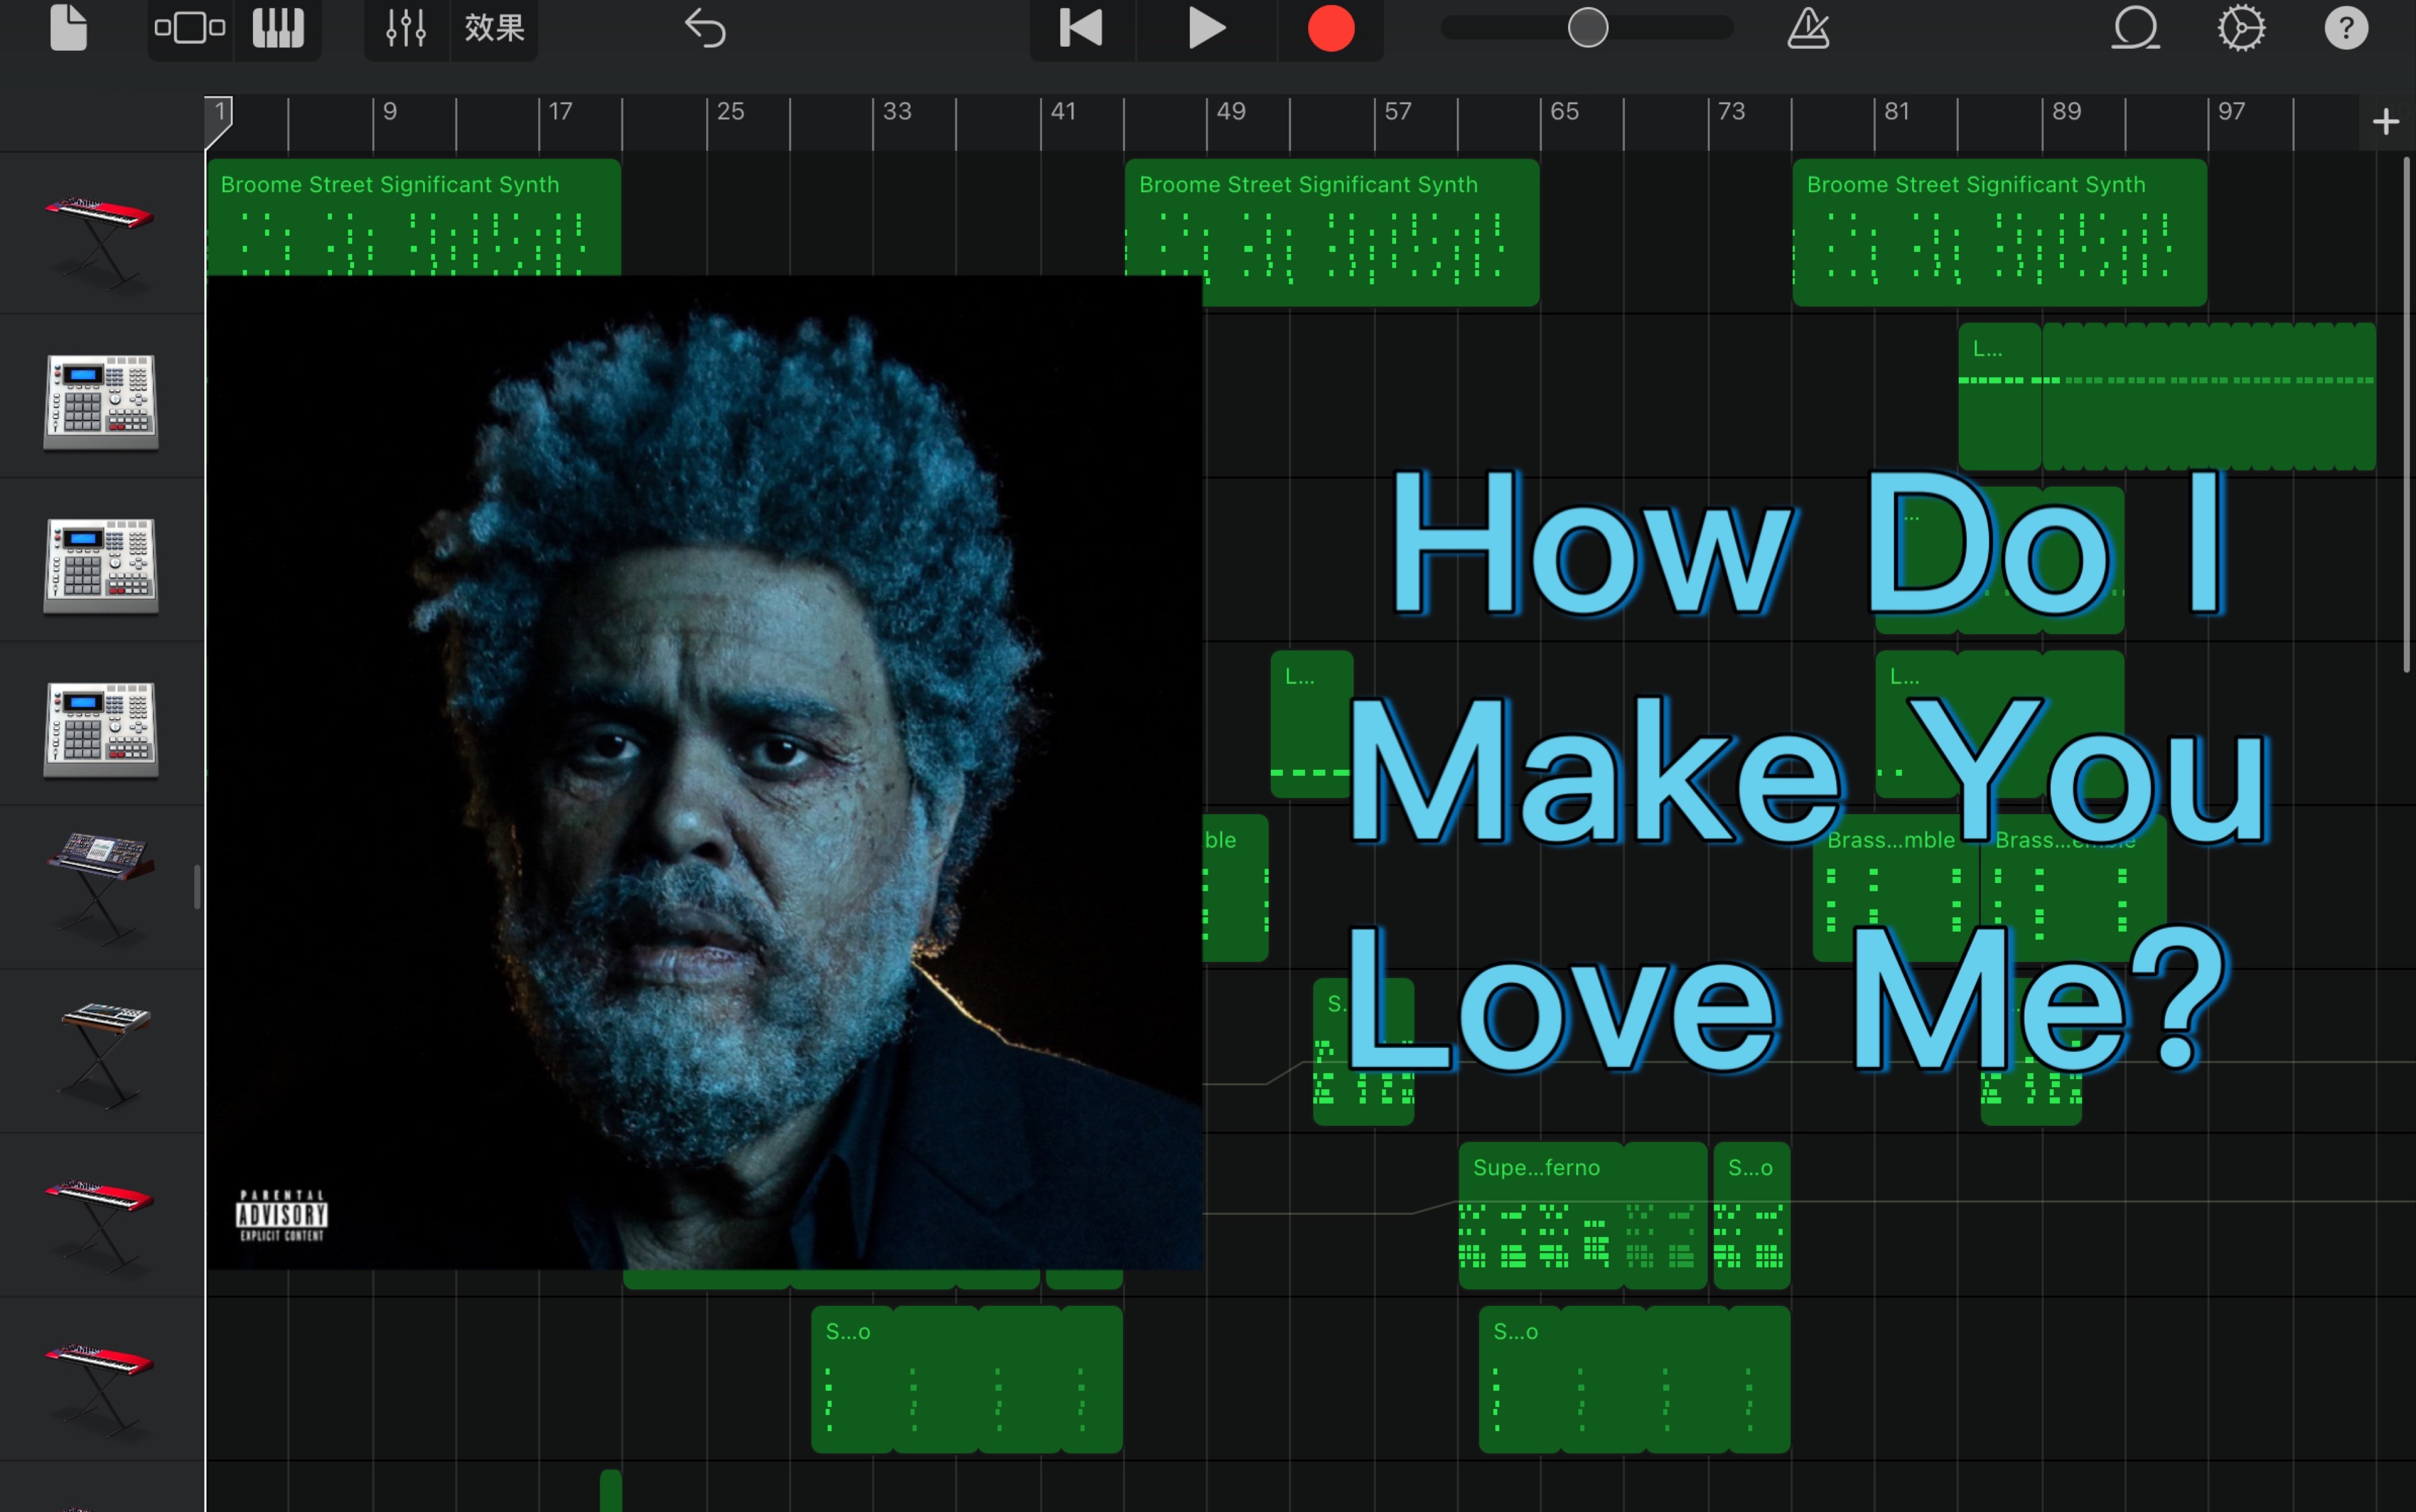Viewport: 2416px width, 1512px height.
Task: Select the Brass...mble region
Action: pyautogui.click(x=1896, y=888)
